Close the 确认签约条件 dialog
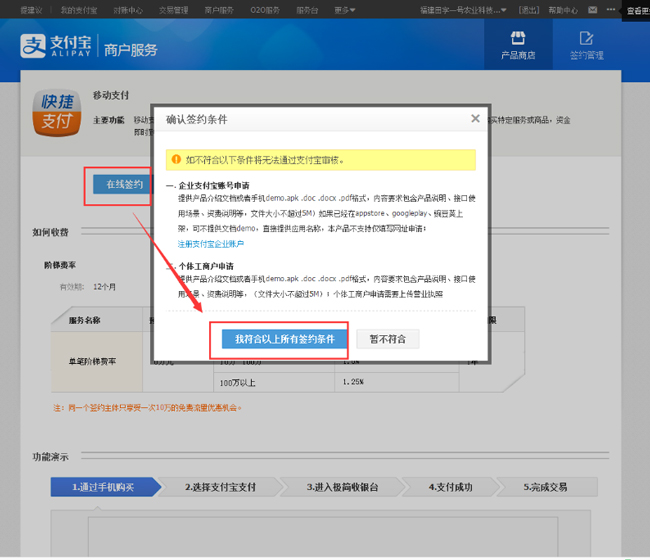The image size is (650, 560). (475, 119)
